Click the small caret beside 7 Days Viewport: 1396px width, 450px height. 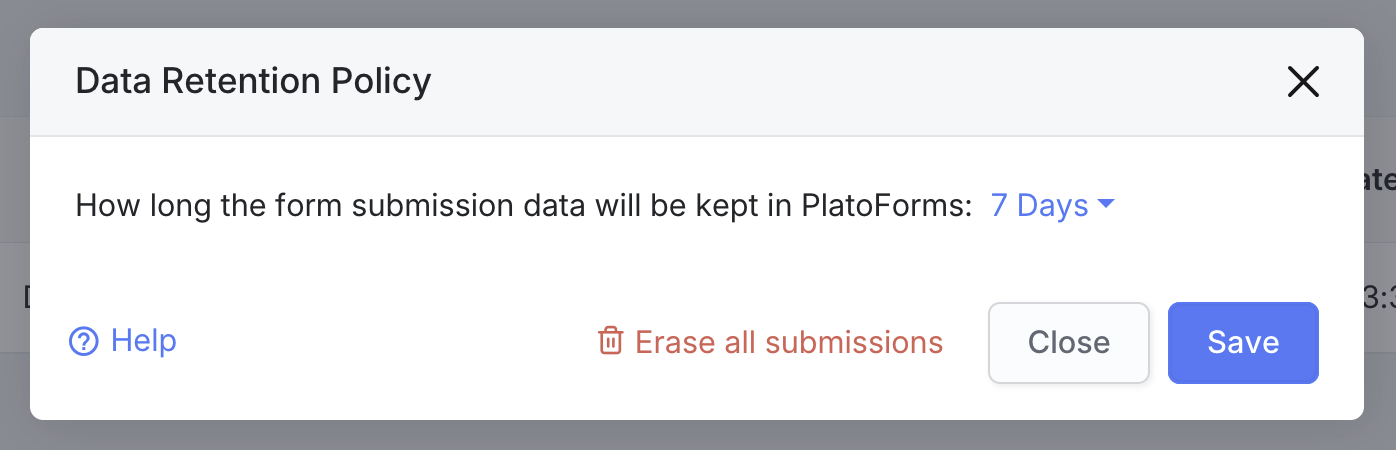1105,204
